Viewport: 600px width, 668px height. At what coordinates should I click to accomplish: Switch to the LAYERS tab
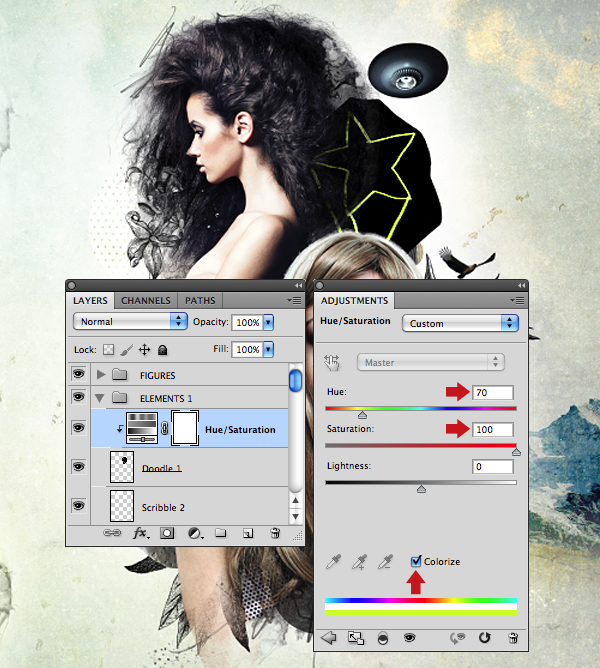90,300
